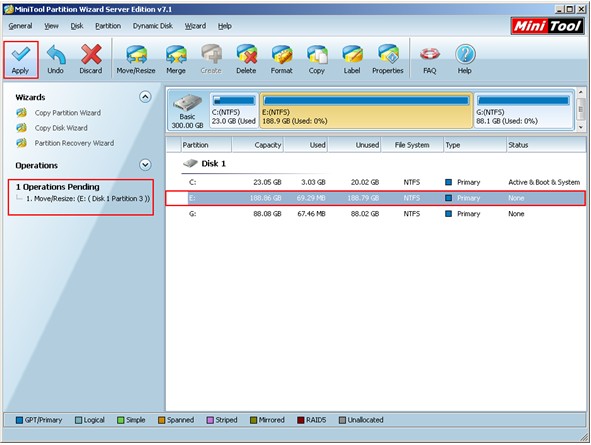Select the E:(NTFS) block in disk map
Screen dimensions: 591x445
coord(366,111)
